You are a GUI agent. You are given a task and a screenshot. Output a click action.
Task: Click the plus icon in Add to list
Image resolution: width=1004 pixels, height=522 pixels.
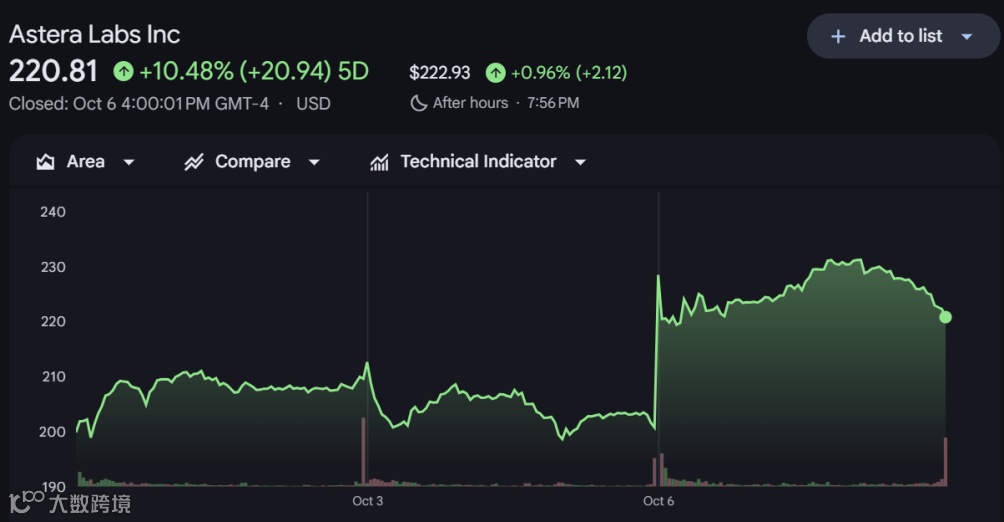coord(838,36)
